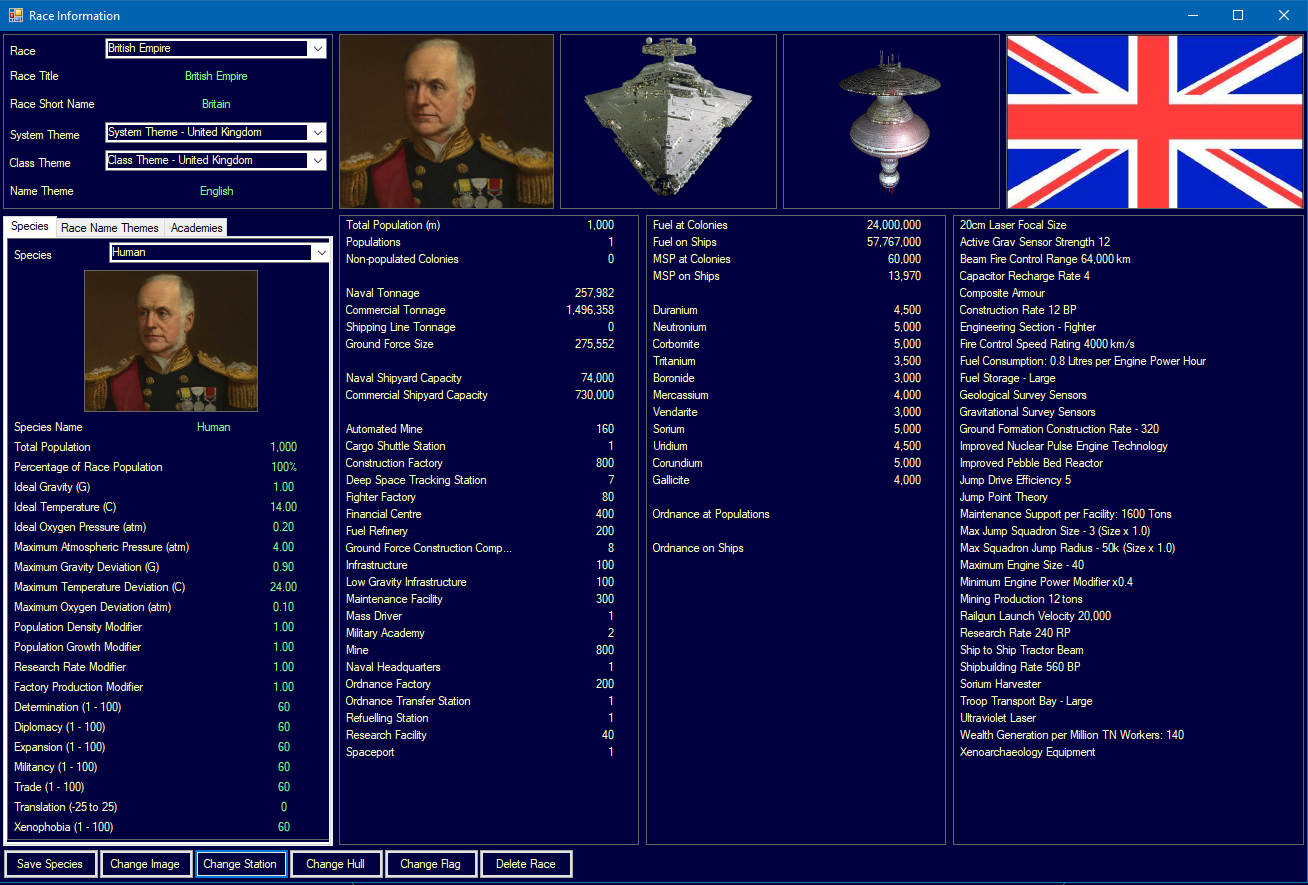Click the Xenoarchaeology Equipment entry

click(1027, 752)
